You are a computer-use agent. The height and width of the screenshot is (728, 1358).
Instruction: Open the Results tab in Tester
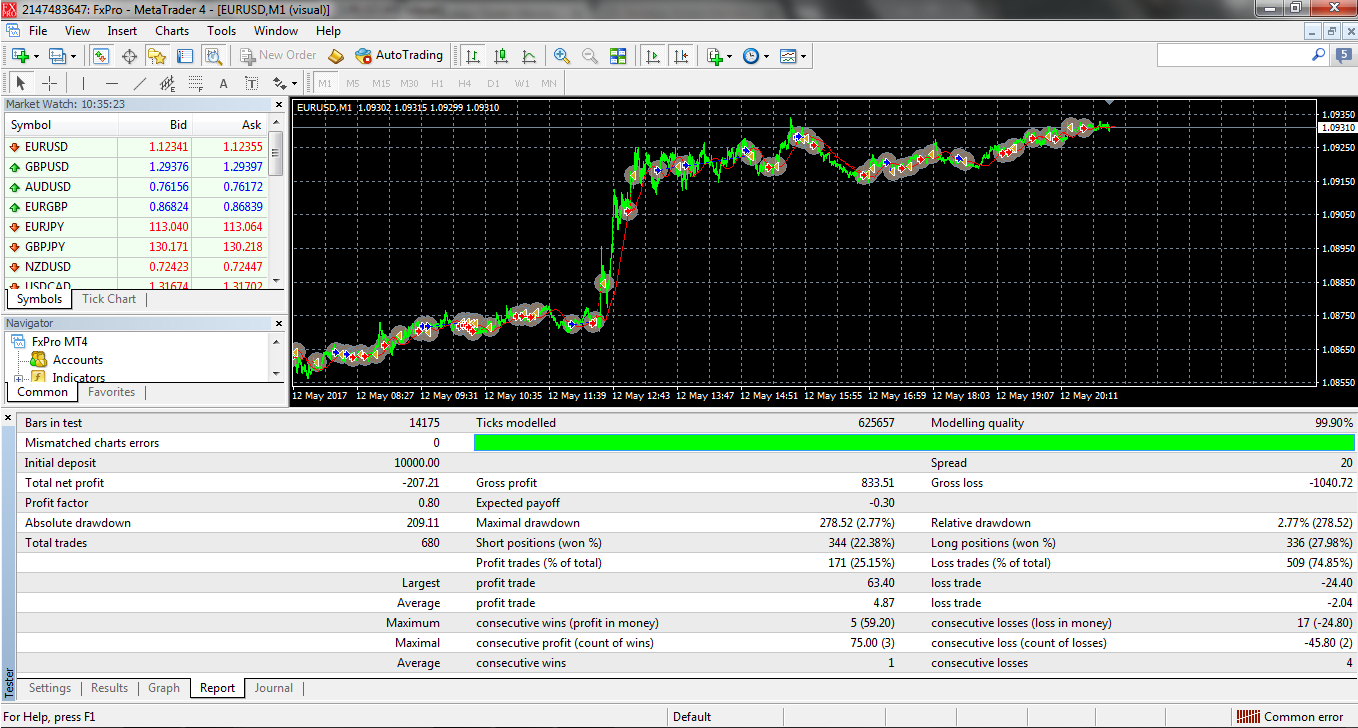click(x=110, y=688)
